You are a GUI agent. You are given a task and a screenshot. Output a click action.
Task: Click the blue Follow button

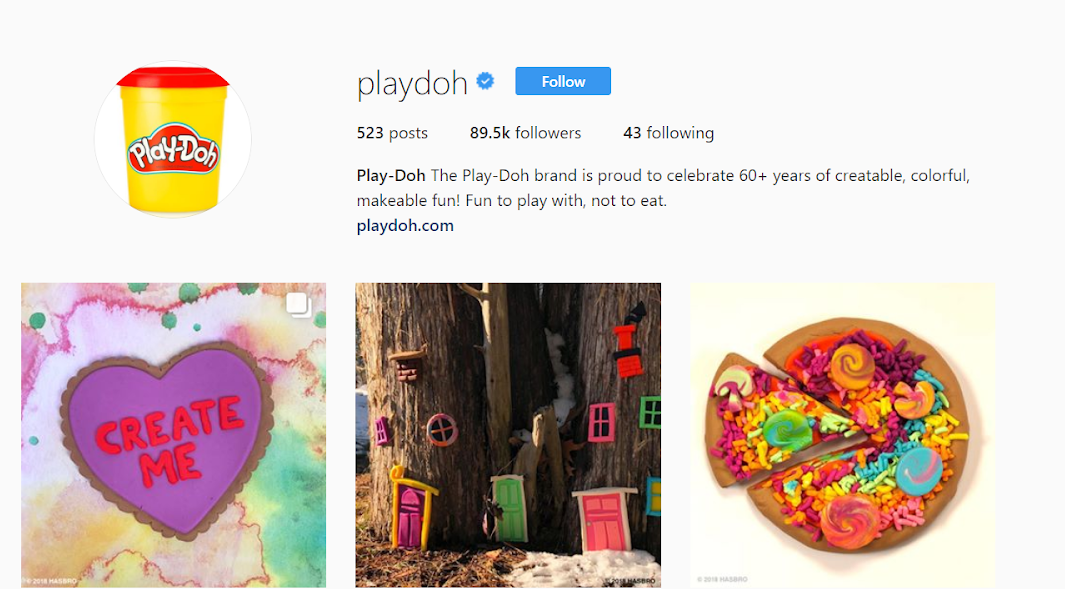[562, 81]
